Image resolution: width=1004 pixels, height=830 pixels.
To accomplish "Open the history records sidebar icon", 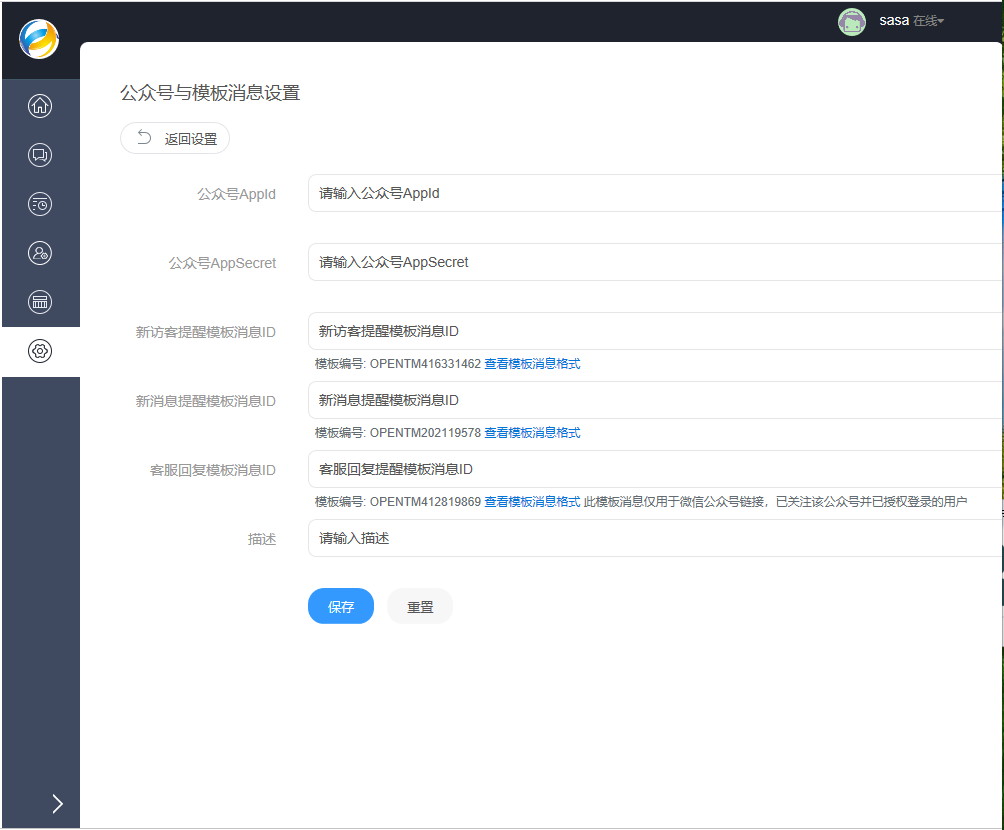I will click(x=40, y=204).
